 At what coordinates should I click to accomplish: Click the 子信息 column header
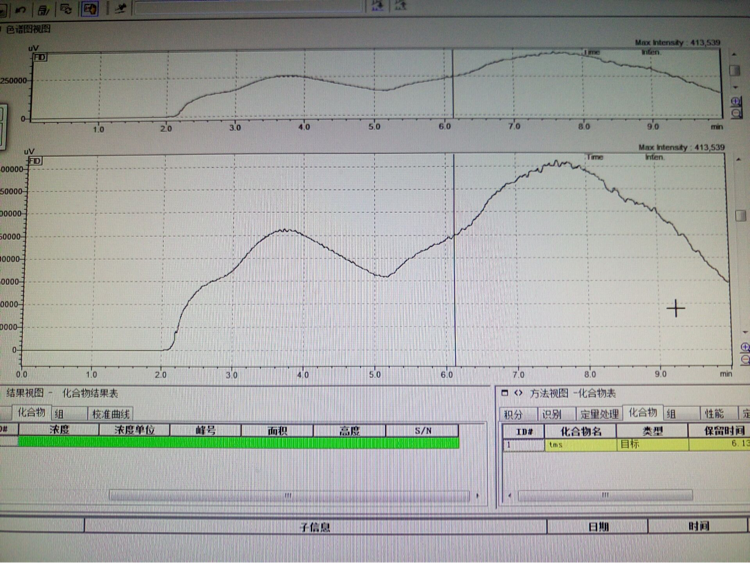pos(315,527)
